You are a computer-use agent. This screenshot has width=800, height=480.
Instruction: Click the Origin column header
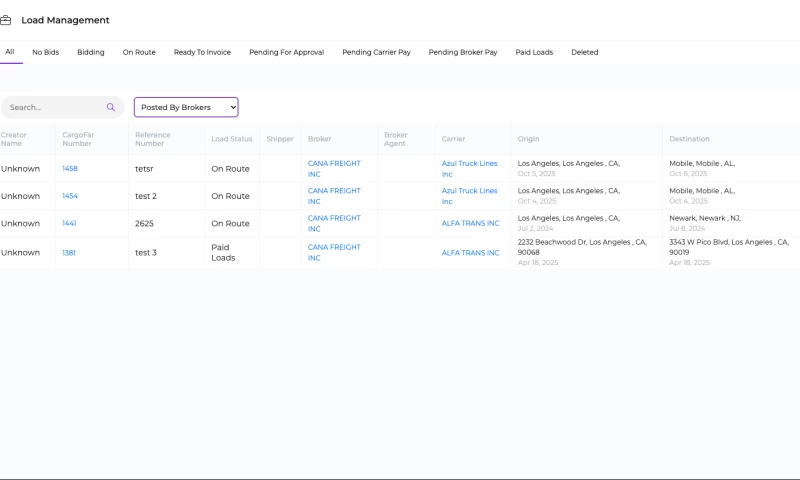coord(528,139)
